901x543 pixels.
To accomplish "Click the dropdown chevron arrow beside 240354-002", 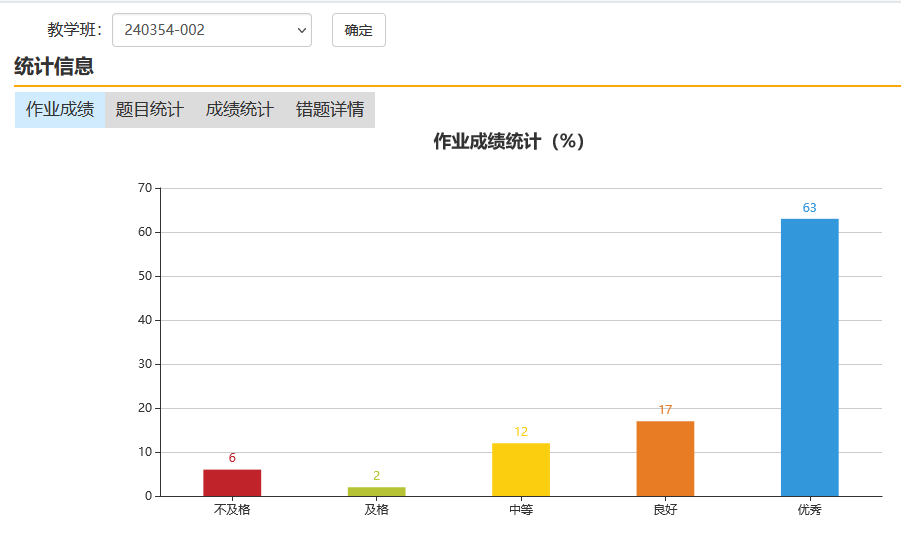I will click(x=301, y=30).
